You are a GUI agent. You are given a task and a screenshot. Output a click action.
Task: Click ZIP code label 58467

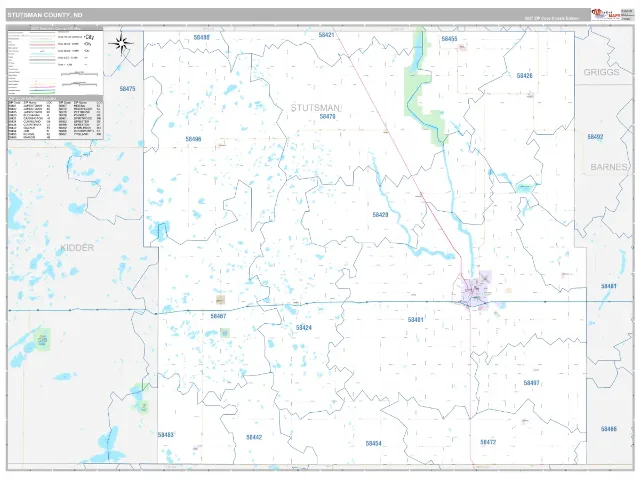click(218, 316)
